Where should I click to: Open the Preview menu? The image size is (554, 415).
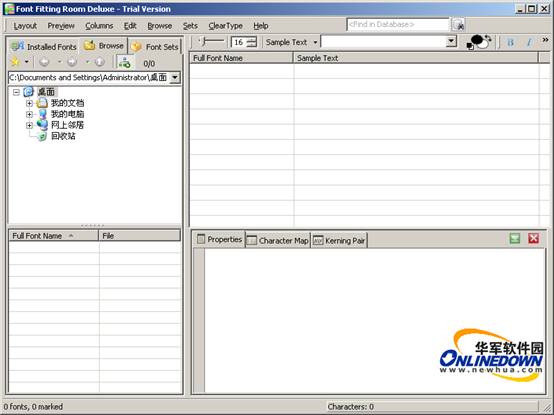point(61,26)
